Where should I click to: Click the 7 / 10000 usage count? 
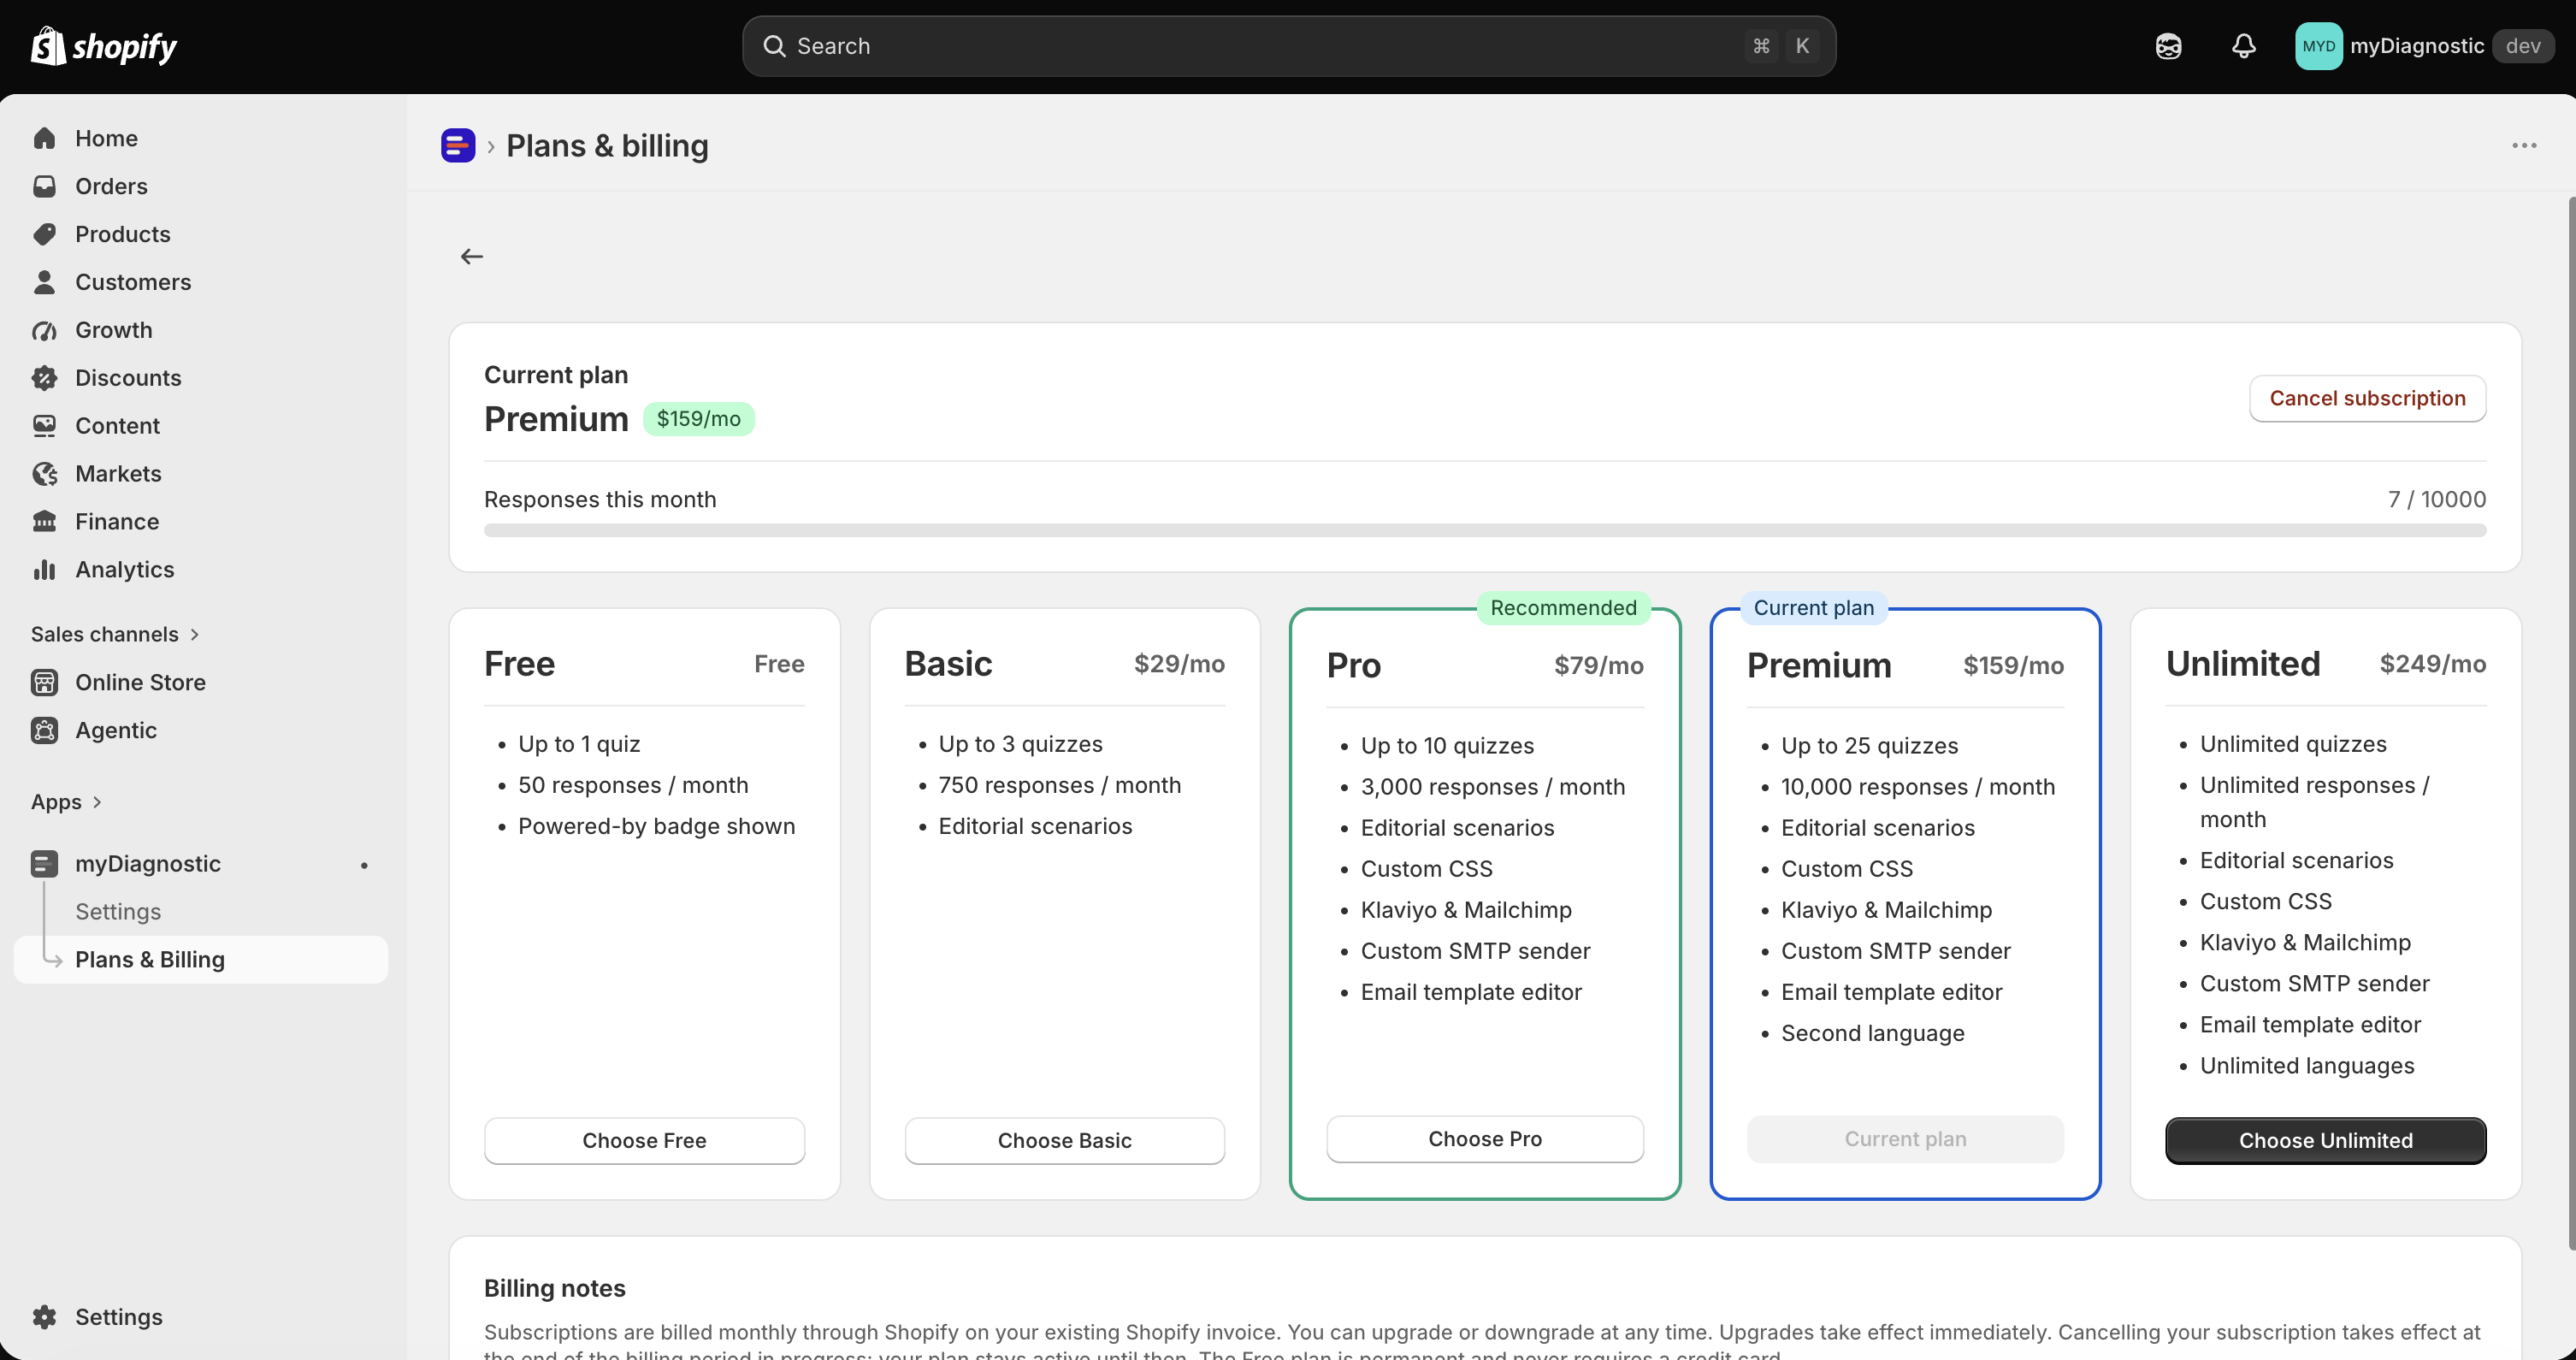2437,500
